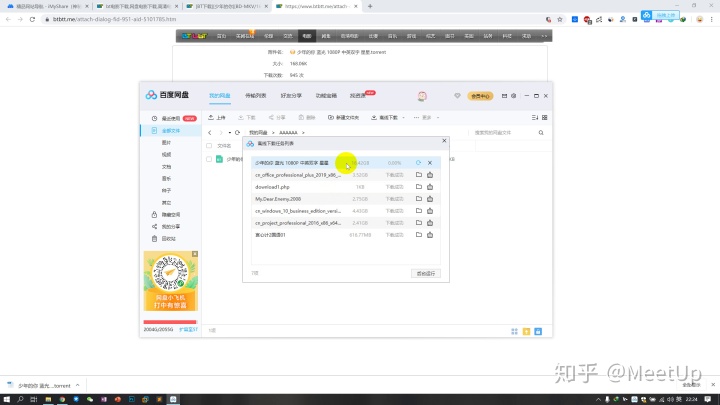Click the background run button in the dialog
This screenshot has height=405, width=720.
[426, 273]
